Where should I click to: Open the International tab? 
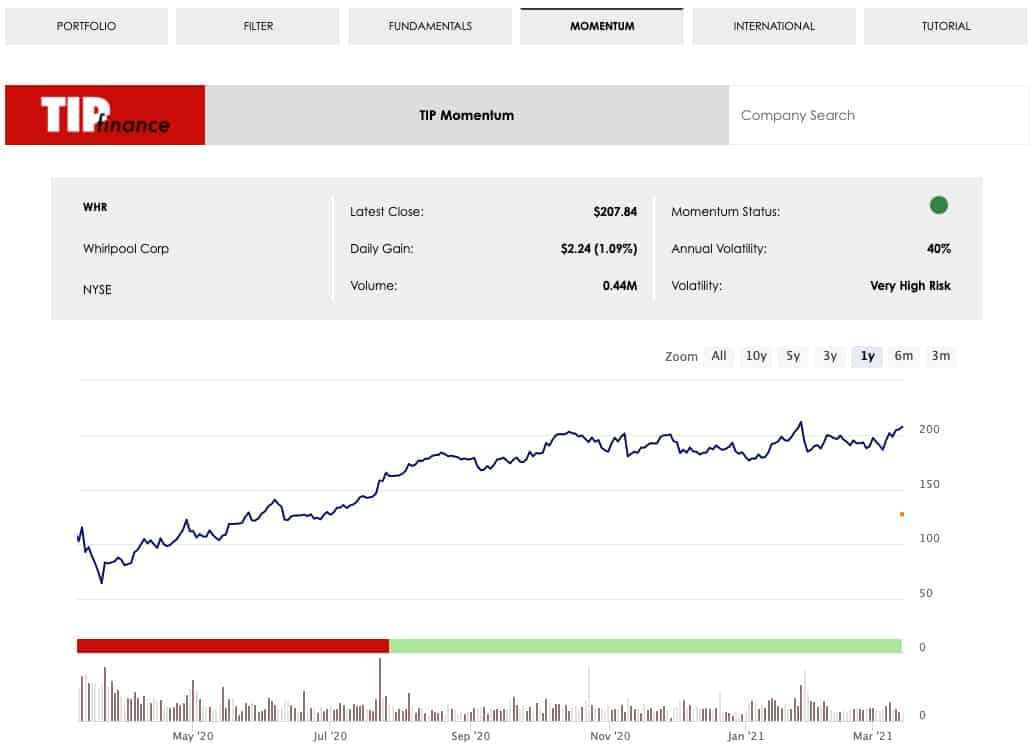774,26
